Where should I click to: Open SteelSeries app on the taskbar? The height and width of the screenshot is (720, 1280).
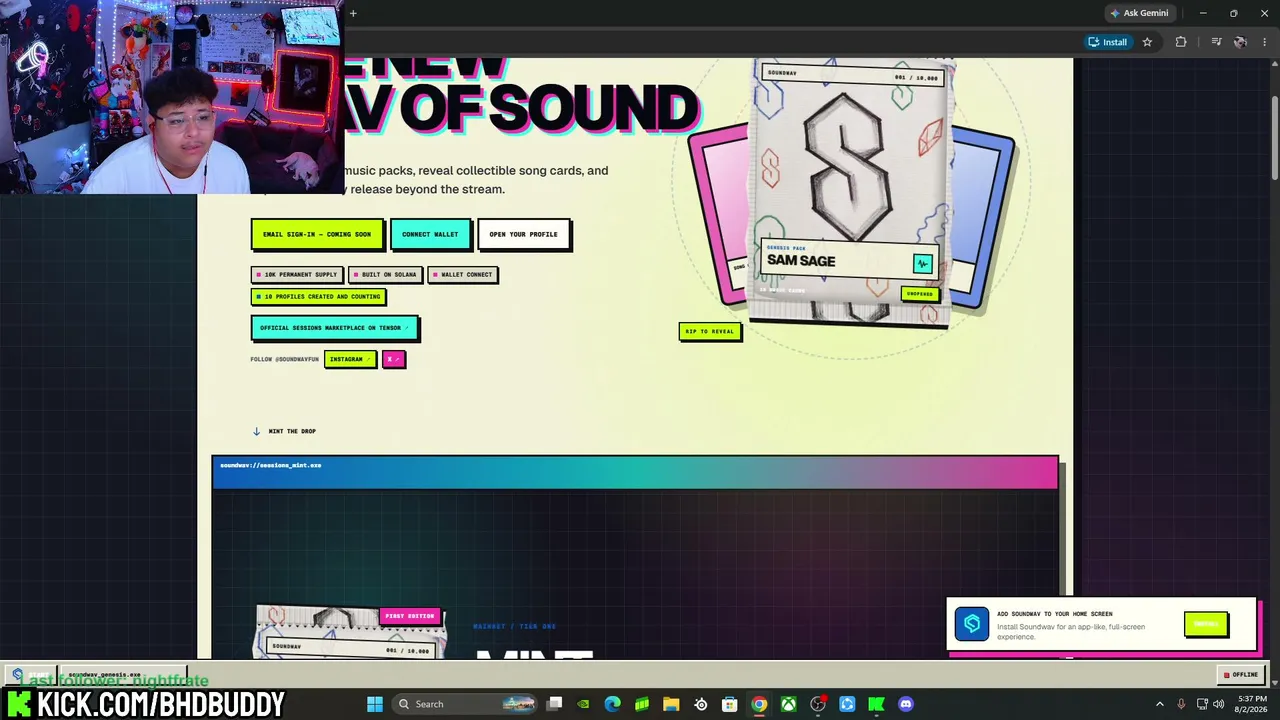[x=700, y=704]
